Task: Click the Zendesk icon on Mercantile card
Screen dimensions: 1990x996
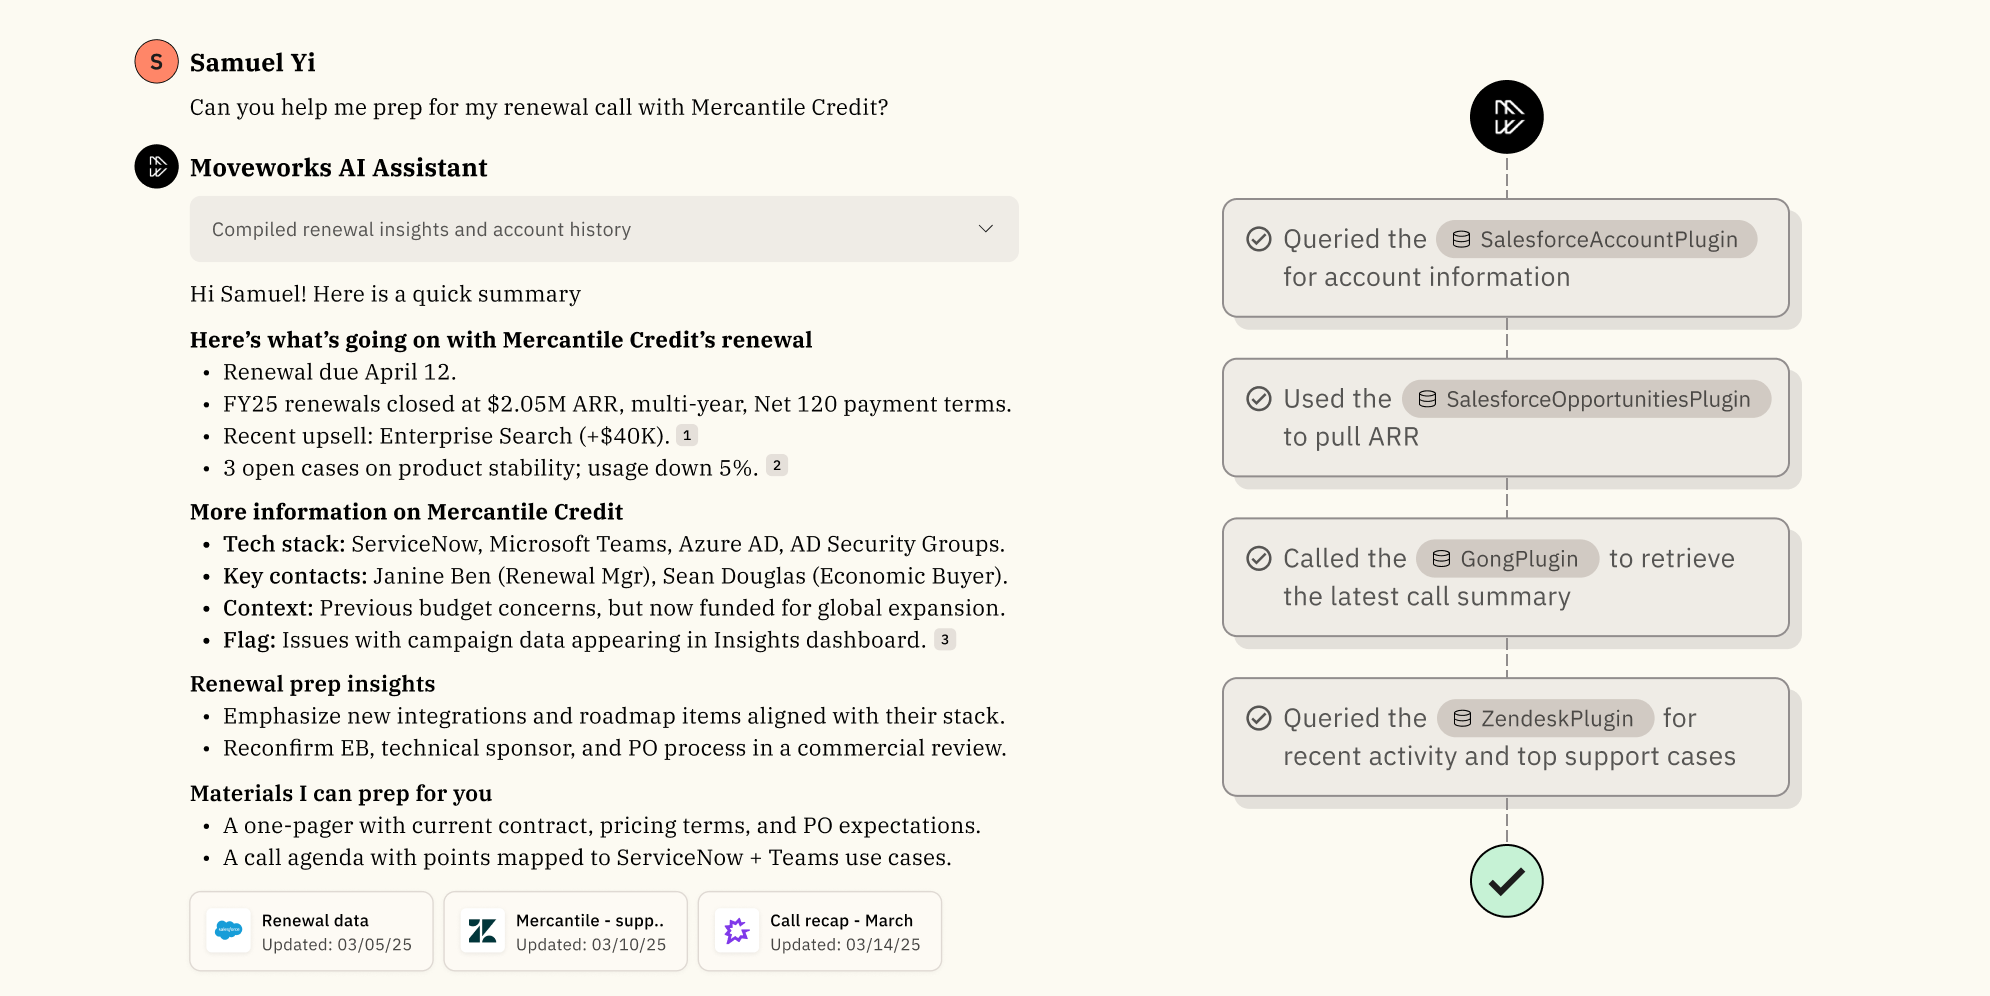Action: (x=482, y=931)
